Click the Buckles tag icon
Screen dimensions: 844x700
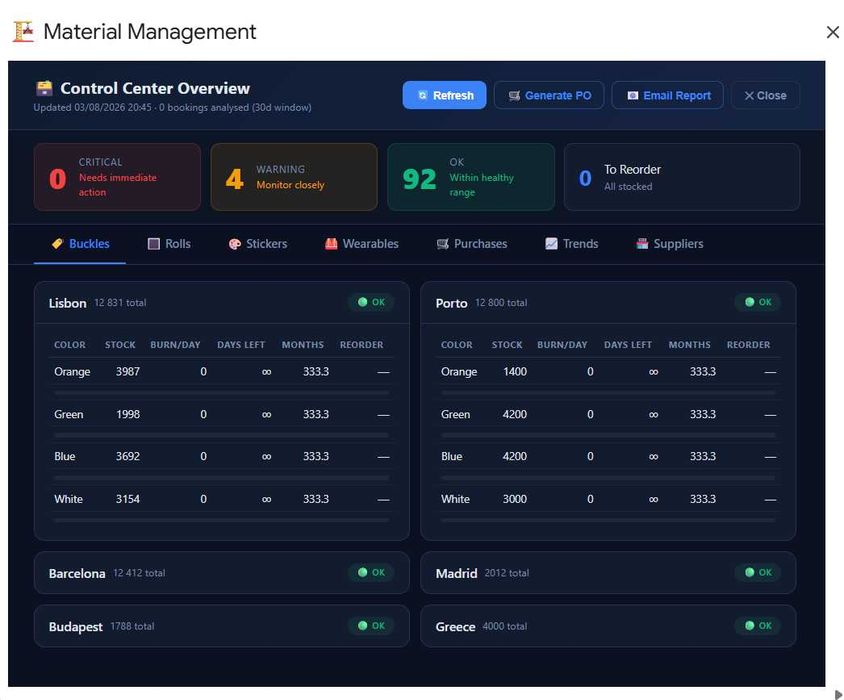[x=57, y=244]
